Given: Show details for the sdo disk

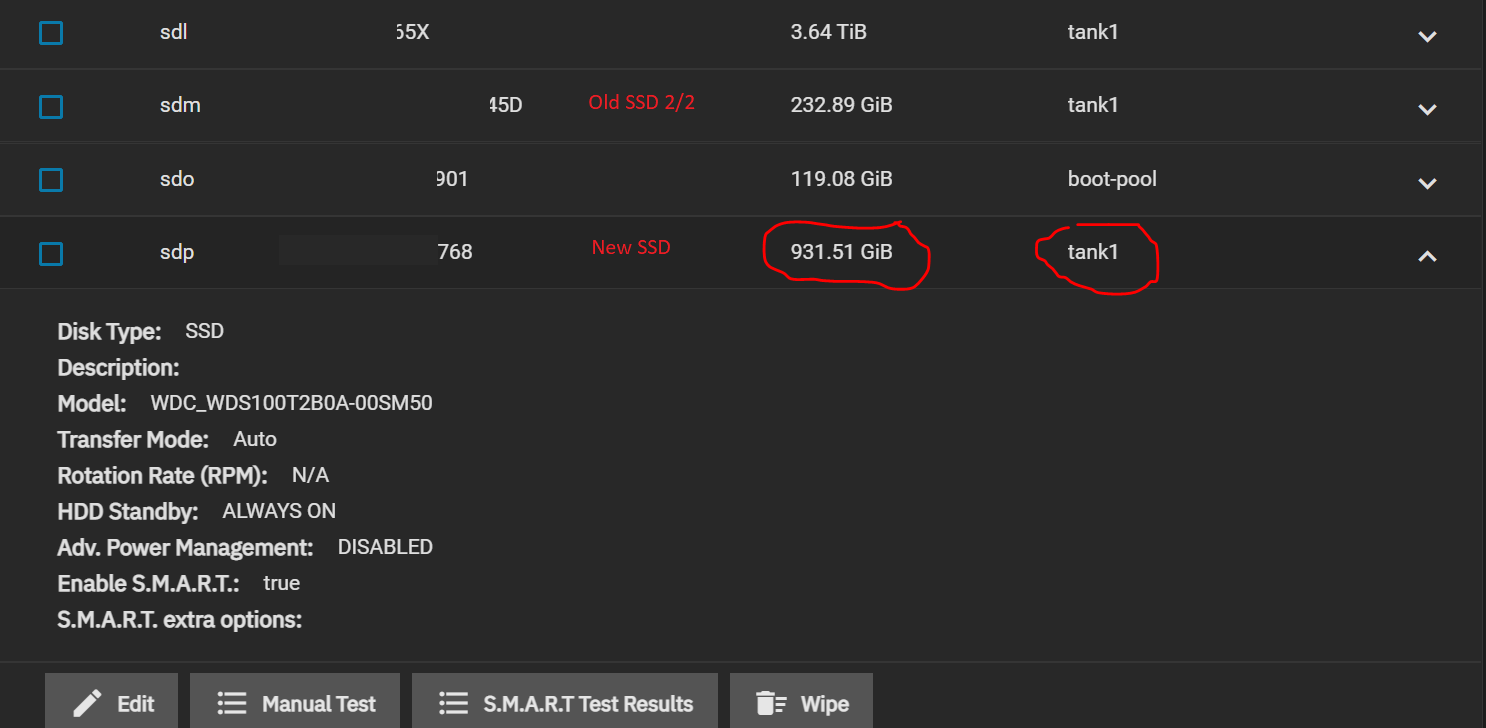Looking at the screenshot, I should coord(1427,183).
